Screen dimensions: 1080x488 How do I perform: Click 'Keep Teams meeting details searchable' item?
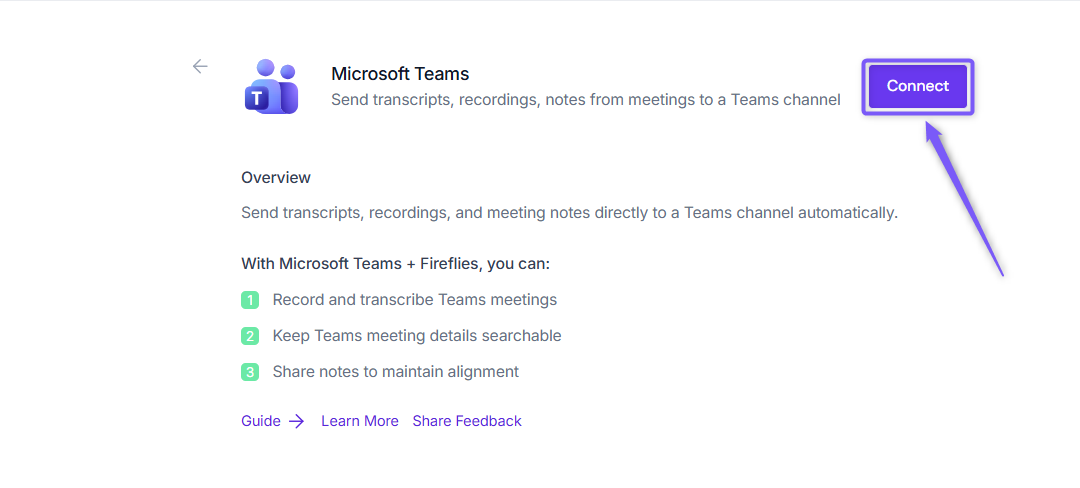417,336
